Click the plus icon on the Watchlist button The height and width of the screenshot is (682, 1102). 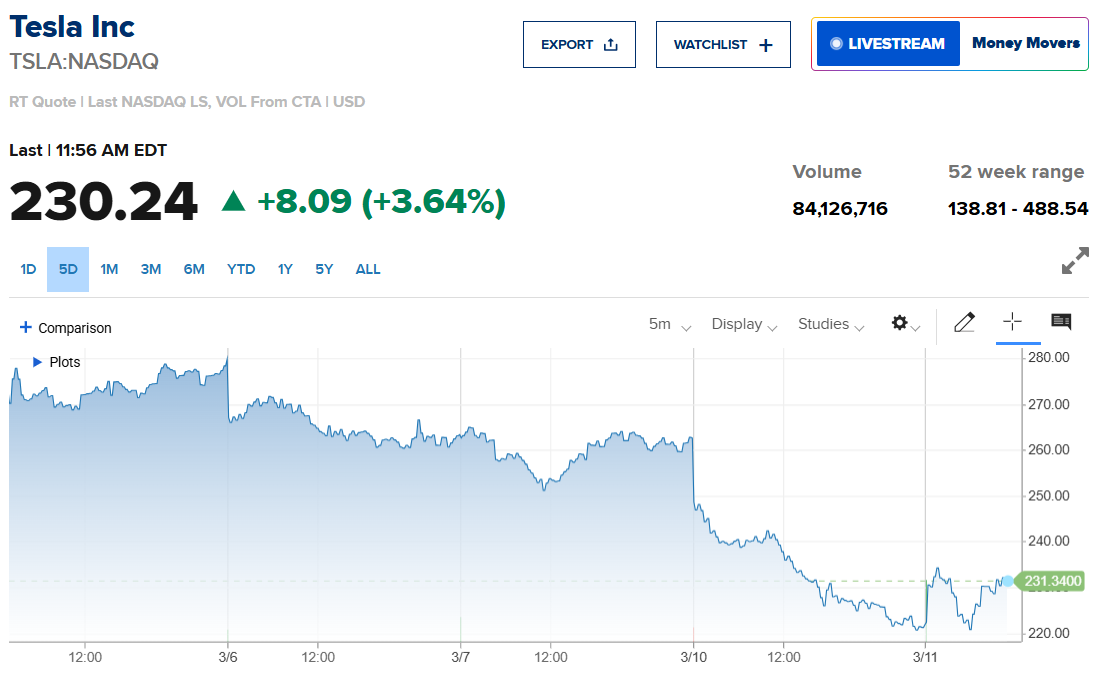(766, 45)
